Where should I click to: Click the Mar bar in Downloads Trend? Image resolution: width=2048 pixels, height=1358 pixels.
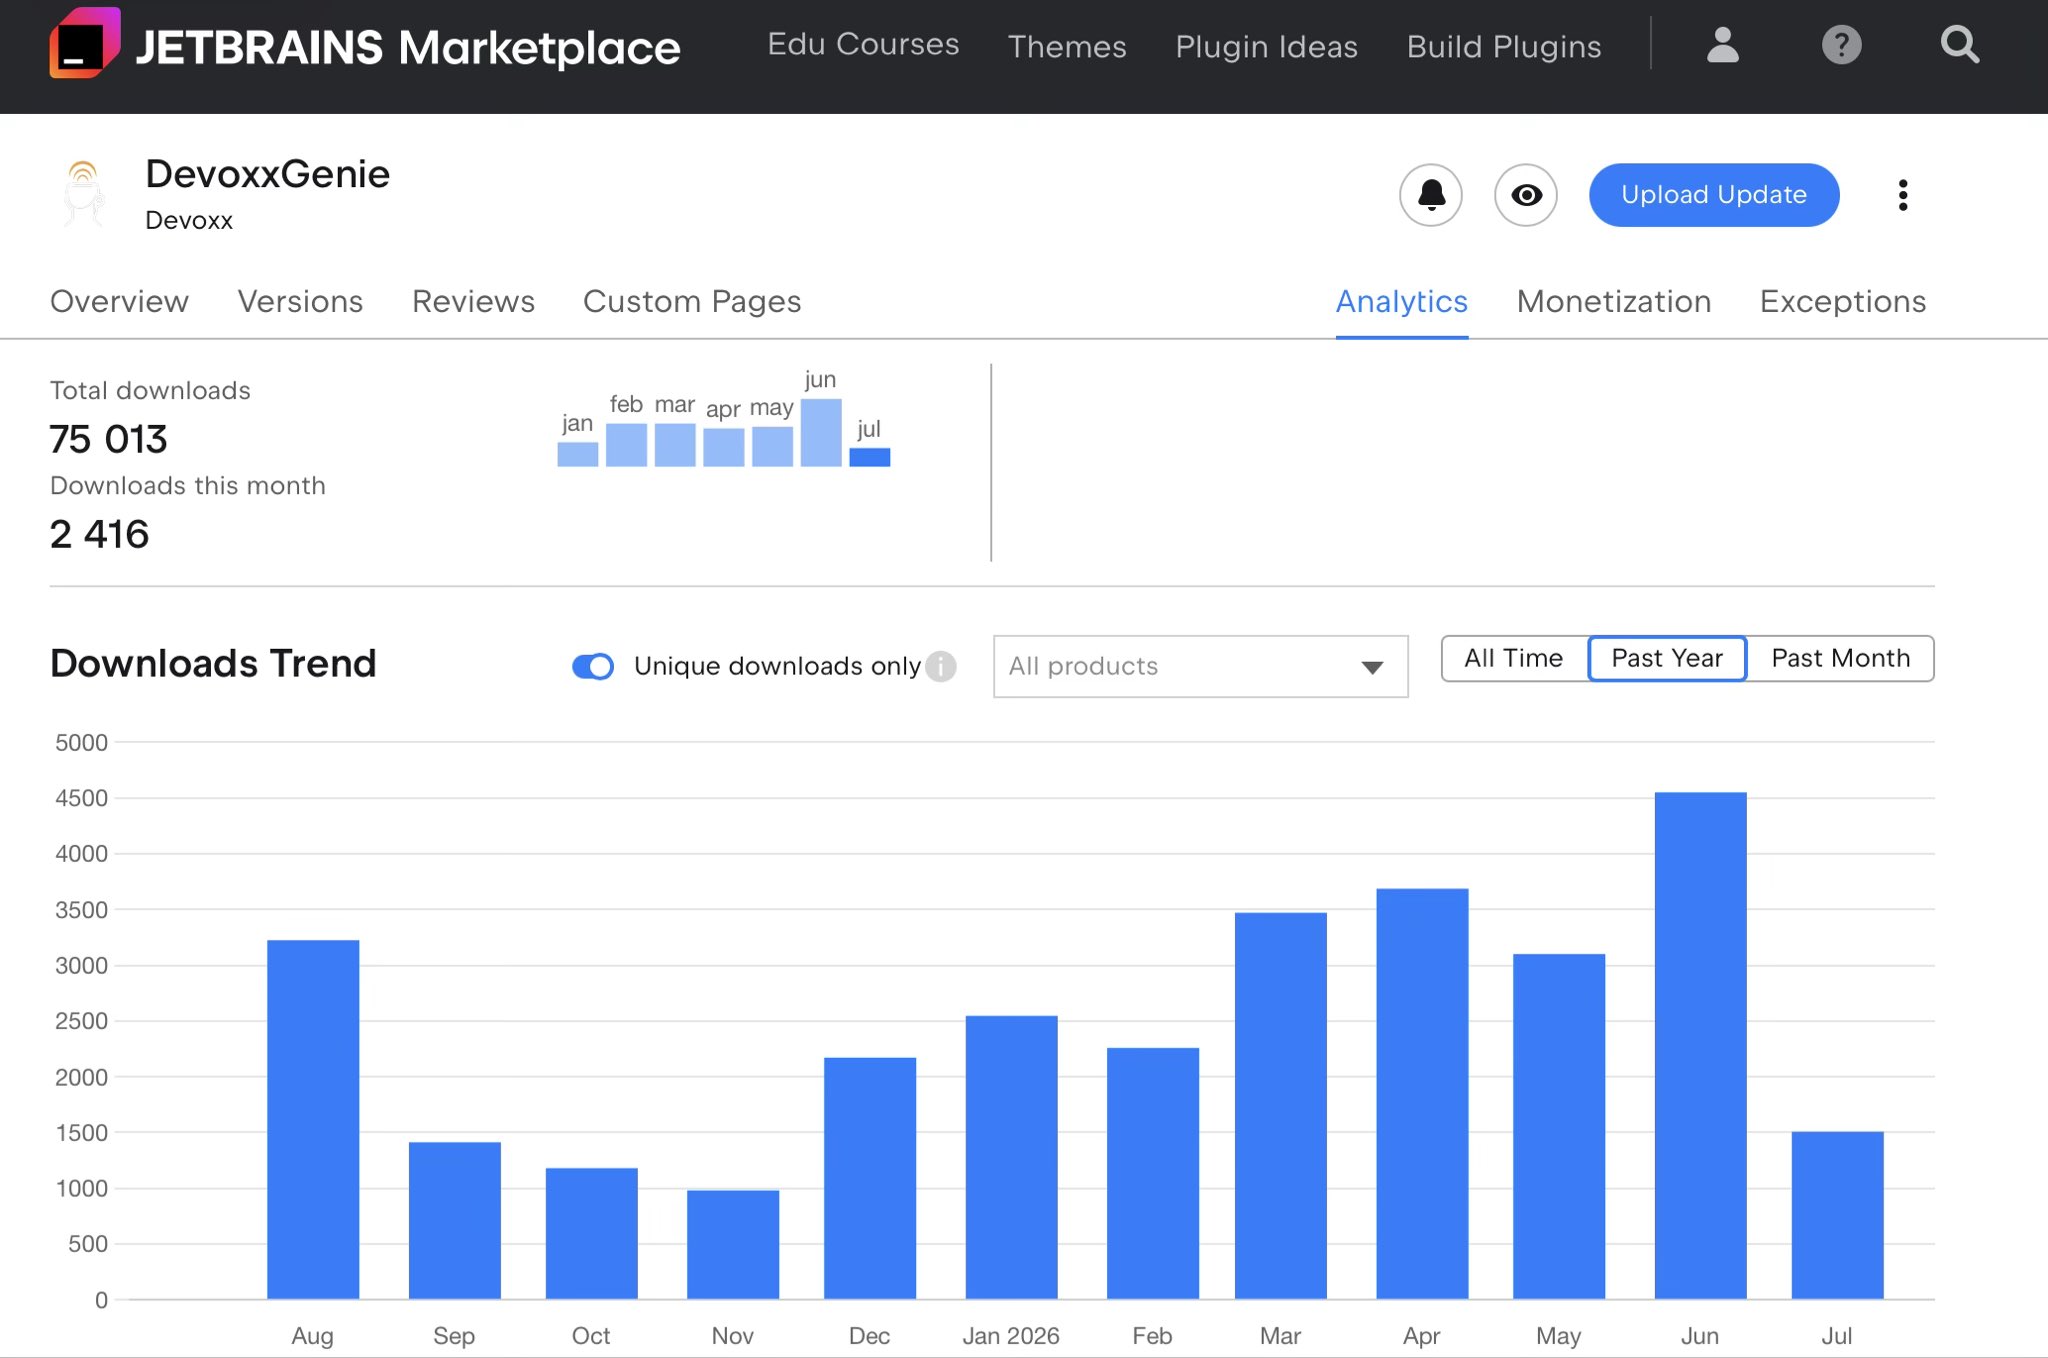pos(1280,1105)
